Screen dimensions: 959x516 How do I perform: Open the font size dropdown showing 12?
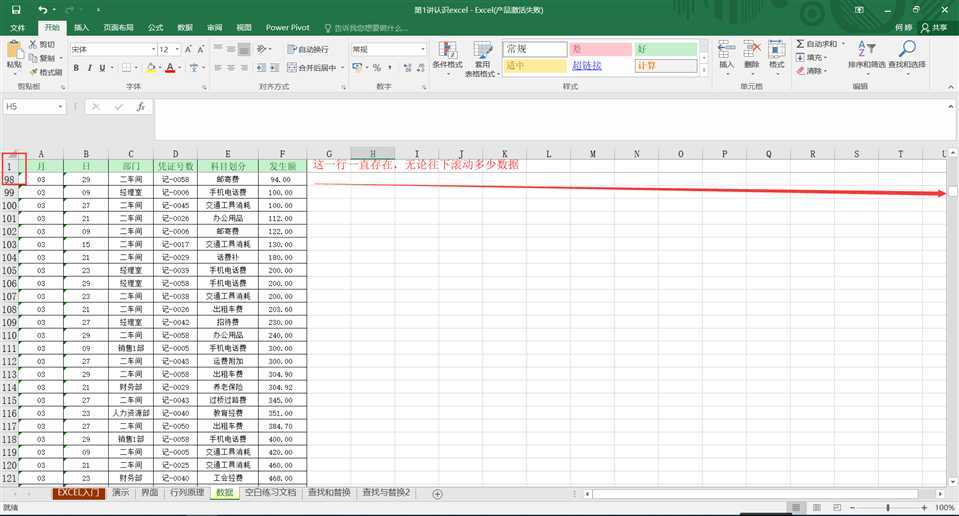click(x=177, y=49)
